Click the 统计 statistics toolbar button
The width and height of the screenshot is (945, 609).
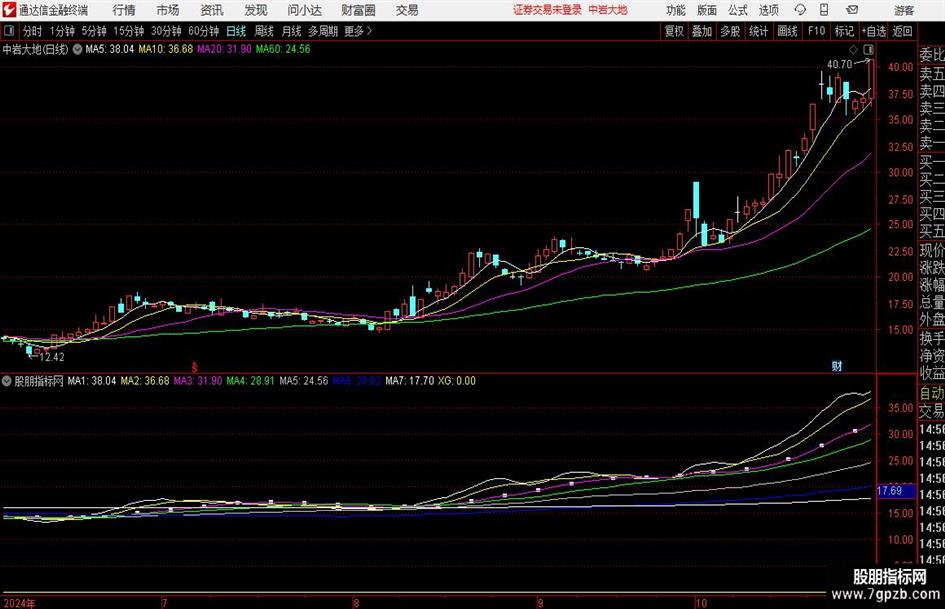pyautogui.click(x=758, y=31)
